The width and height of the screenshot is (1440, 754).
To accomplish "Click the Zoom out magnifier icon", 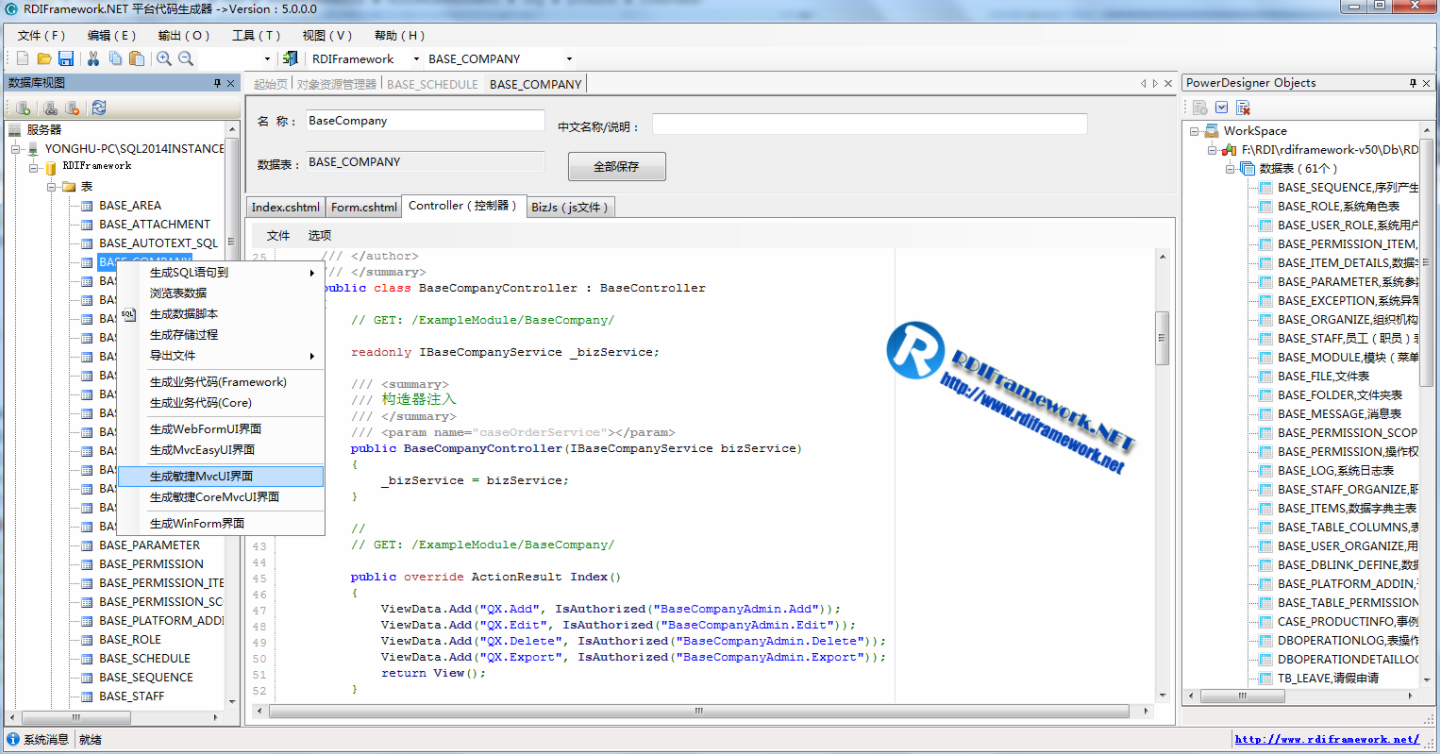I will click(x=186, y=59).
